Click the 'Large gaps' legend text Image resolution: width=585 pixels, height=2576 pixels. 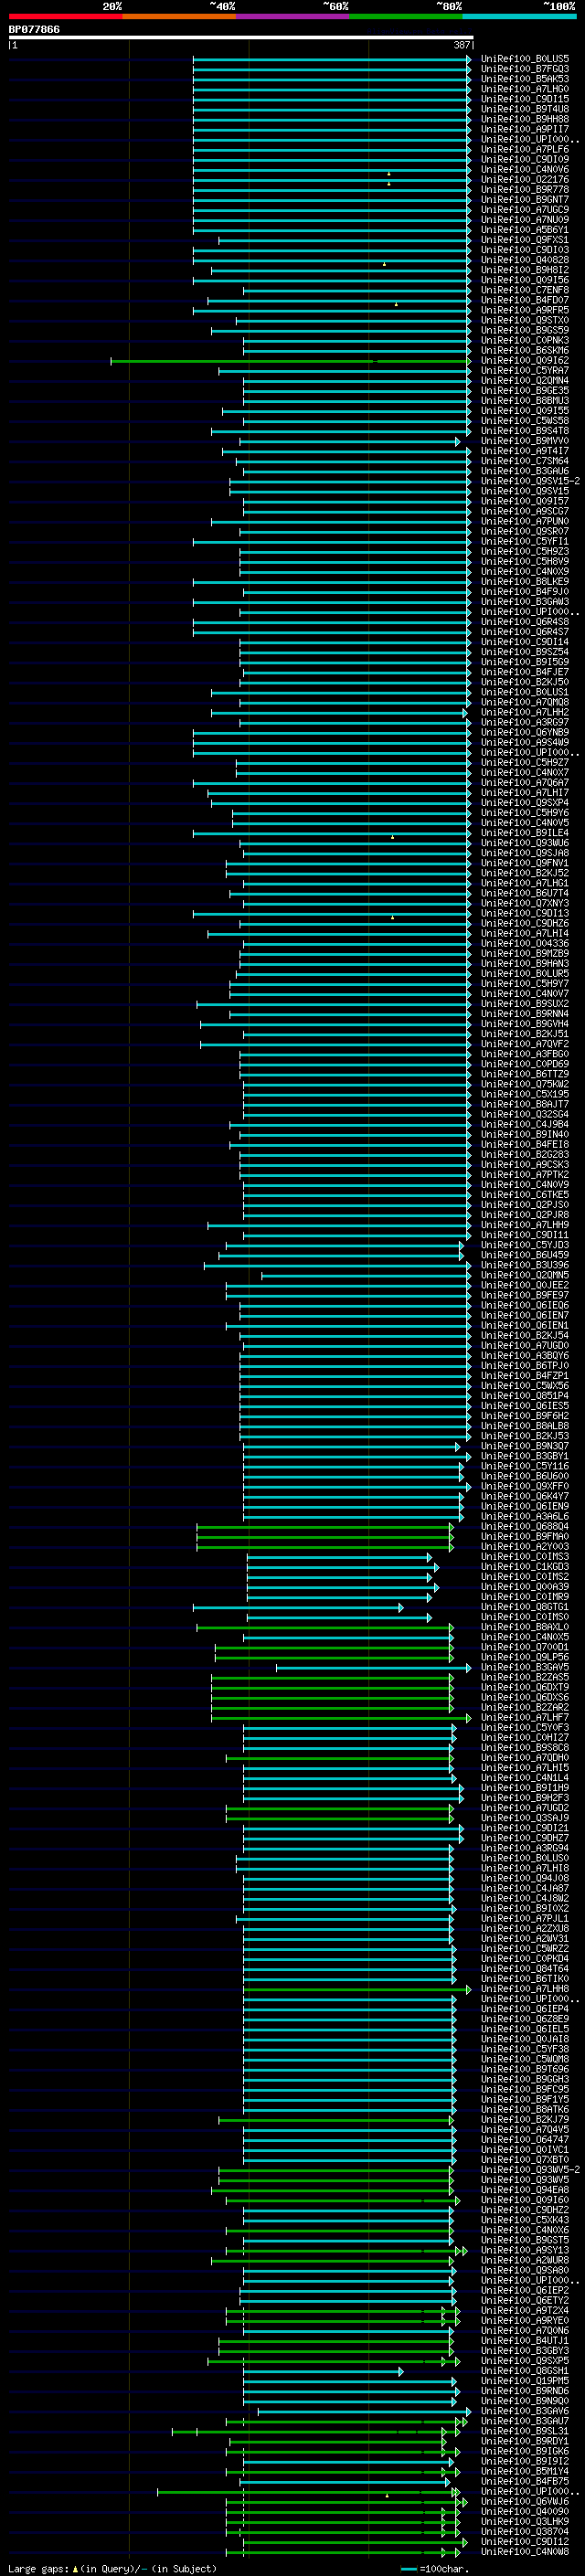39,2568
